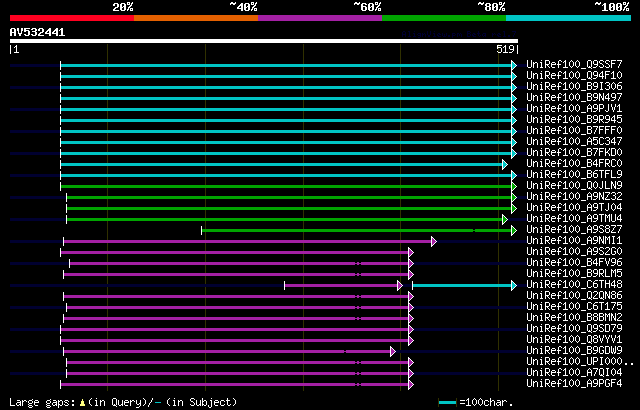The width and height of the screenshot is (640, 410).
Task: Click the =100char. scale label
Action: point(485,403)
